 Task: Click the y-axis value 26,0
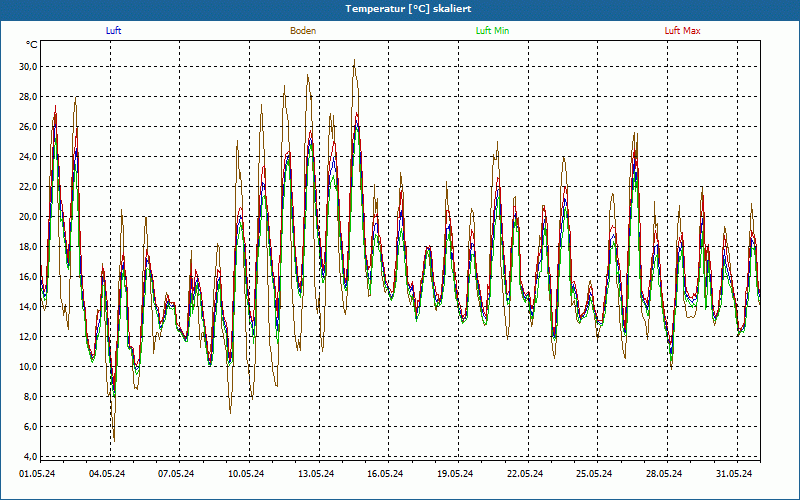[28, 127]
